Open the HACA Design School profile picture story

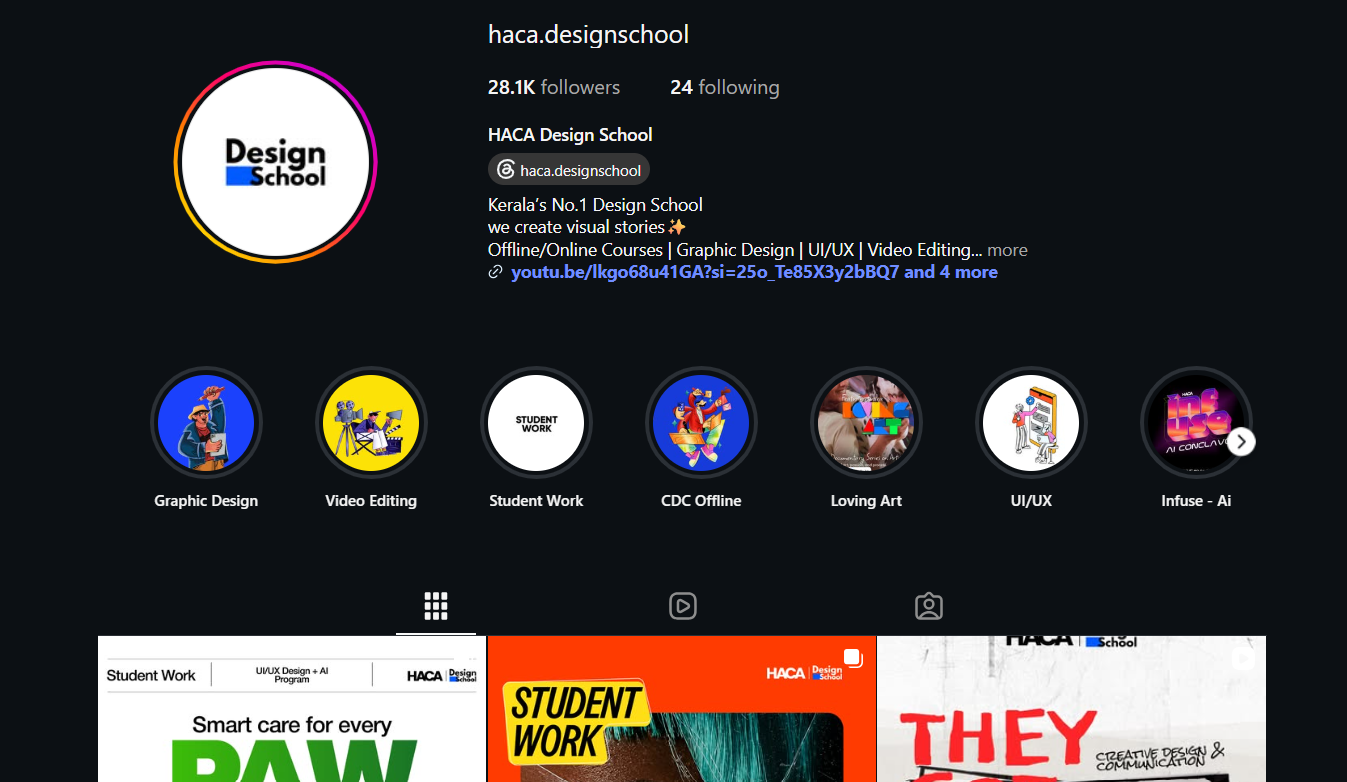point(275,162)
